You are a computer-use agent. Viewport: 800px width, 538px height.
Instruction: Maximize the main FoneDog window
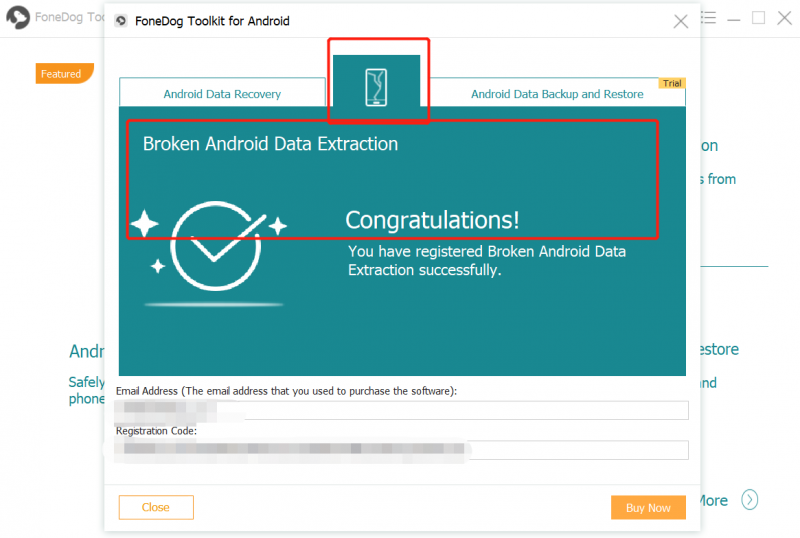[x=759, y=18]
